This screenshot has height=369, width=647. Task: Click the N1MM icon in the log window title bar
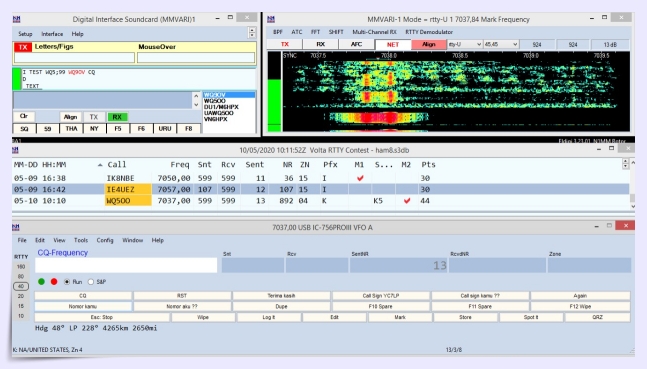pyautogui.click(x=16, y=150)
